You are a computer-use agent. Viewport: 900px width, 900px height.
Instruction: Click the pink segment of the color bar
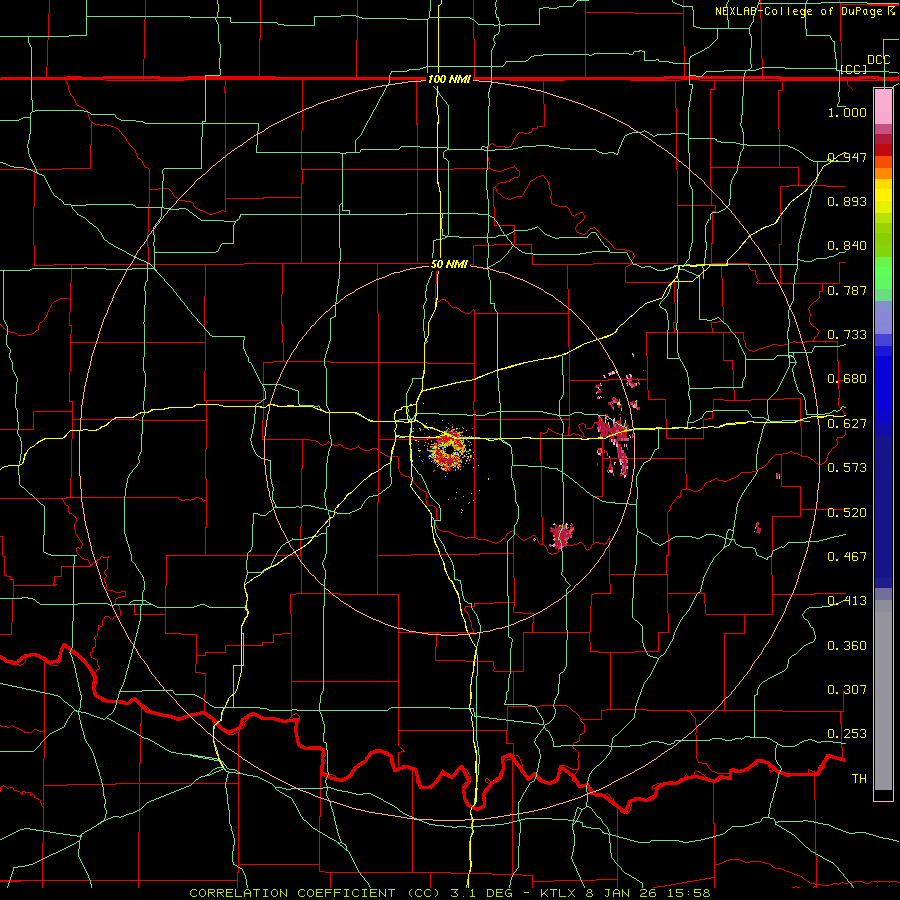(883, 106)
